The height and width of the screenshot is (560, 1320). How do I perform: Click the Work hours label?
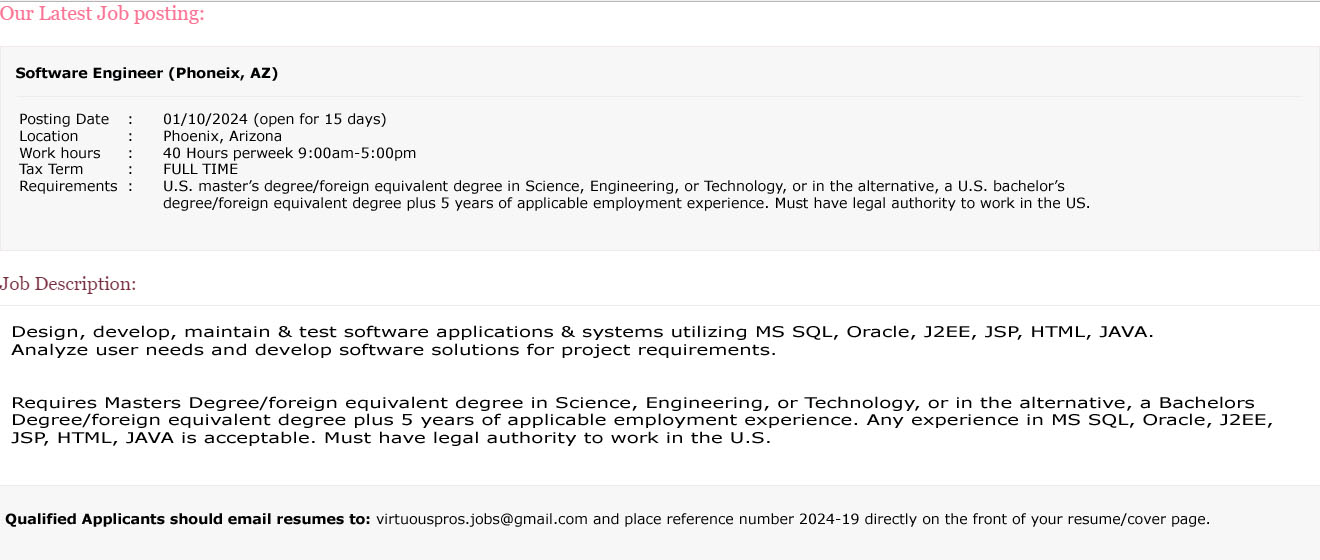[x=60, y=153]
